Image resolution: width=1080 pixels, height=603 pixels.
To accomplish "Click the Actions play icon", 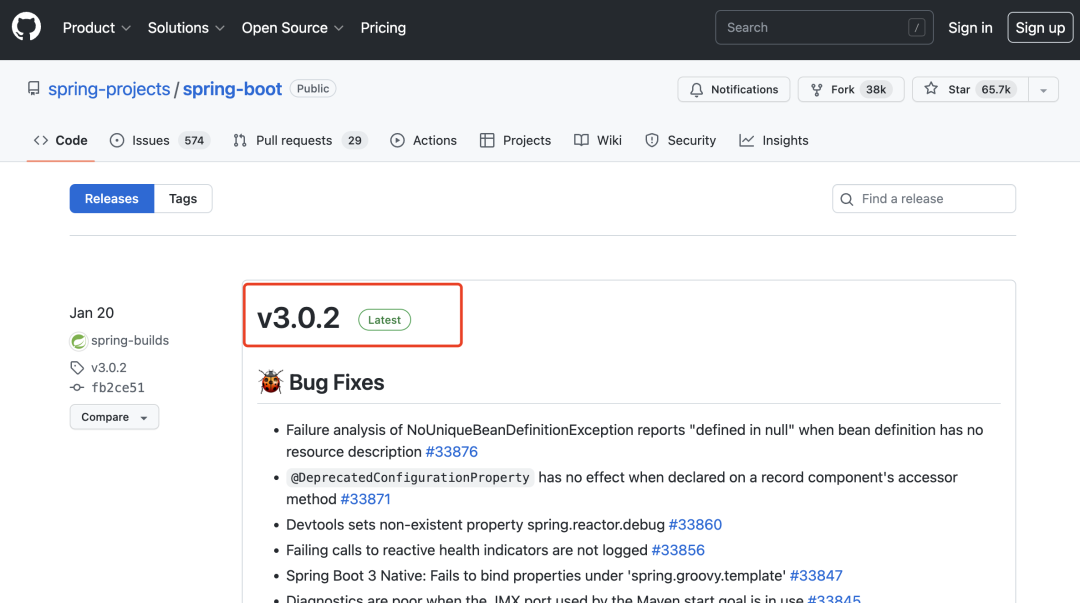I will (397, 141).
